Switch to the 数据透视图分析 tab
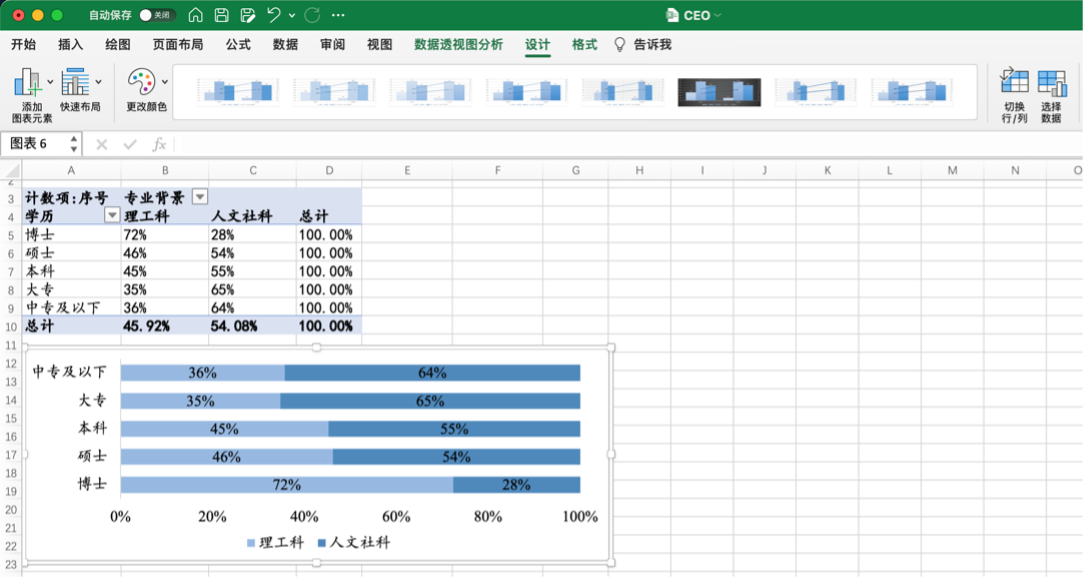Viewport: 1087px width, 580px height. (x=458, y=45)
